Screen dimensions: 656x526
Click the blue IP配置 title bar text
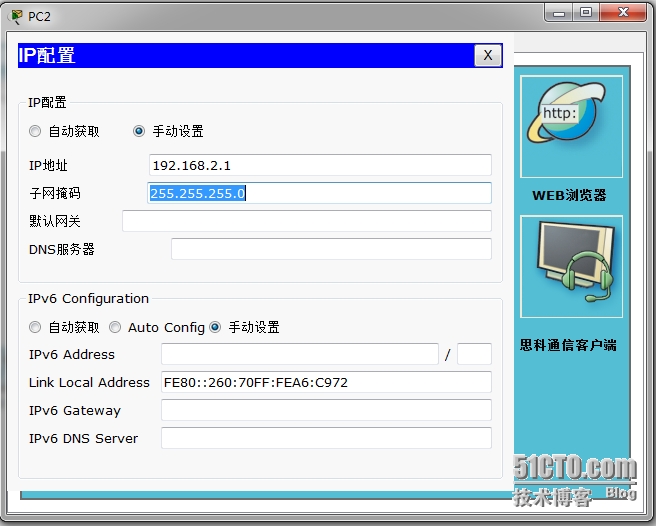[47, 55]
